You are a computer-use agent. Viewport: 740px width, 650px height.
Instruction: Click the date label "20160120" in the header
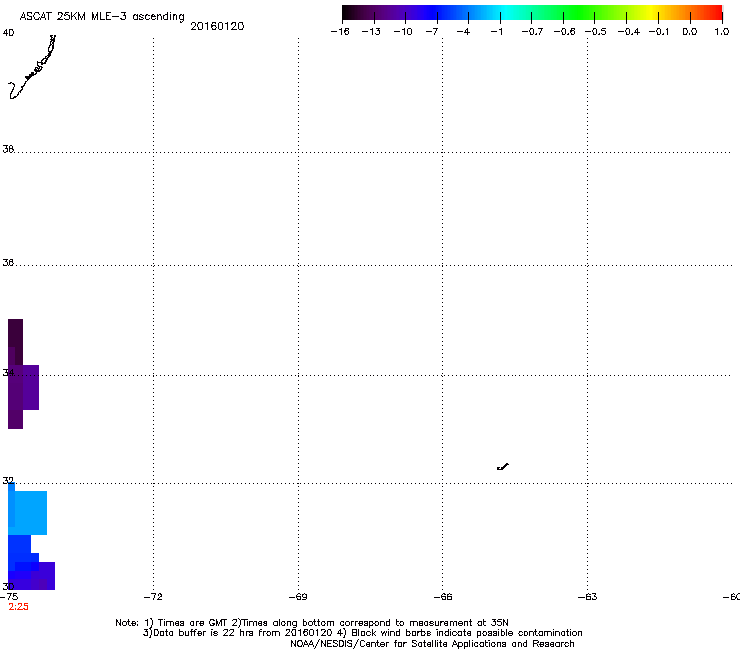tap(217, 26)
